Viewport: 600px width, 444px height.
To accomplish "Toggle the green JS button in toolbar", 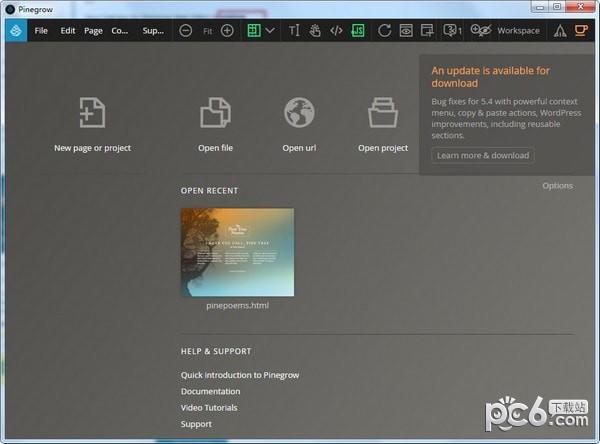I will [357, 30].
